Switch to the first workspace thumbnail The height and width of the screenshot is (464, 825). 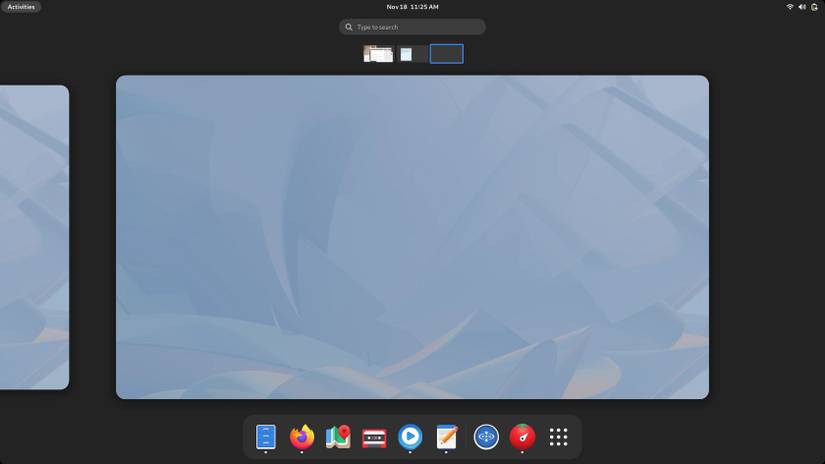[x=378, y=54]
